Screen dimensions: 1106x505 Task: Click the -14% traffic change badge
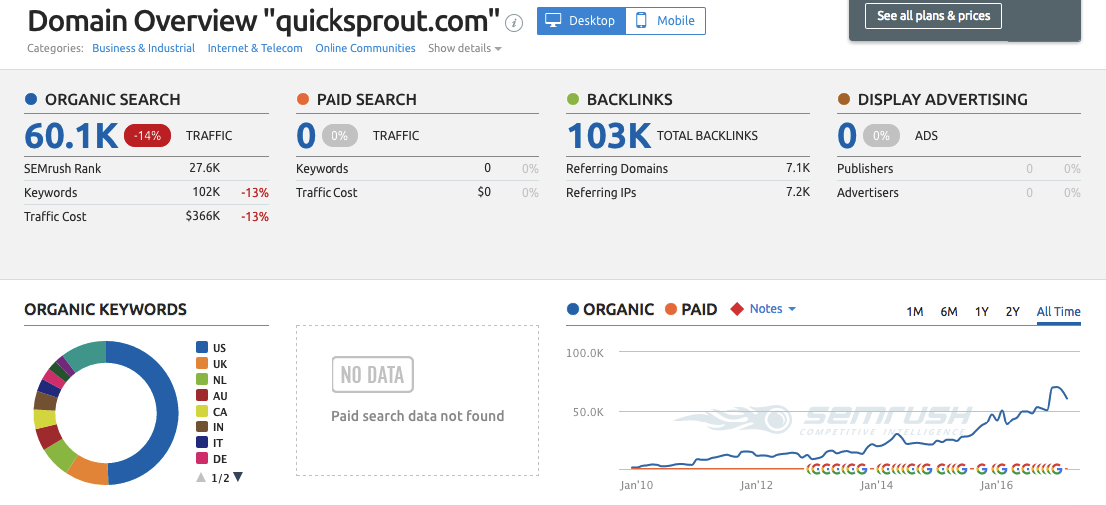[147, 135]
